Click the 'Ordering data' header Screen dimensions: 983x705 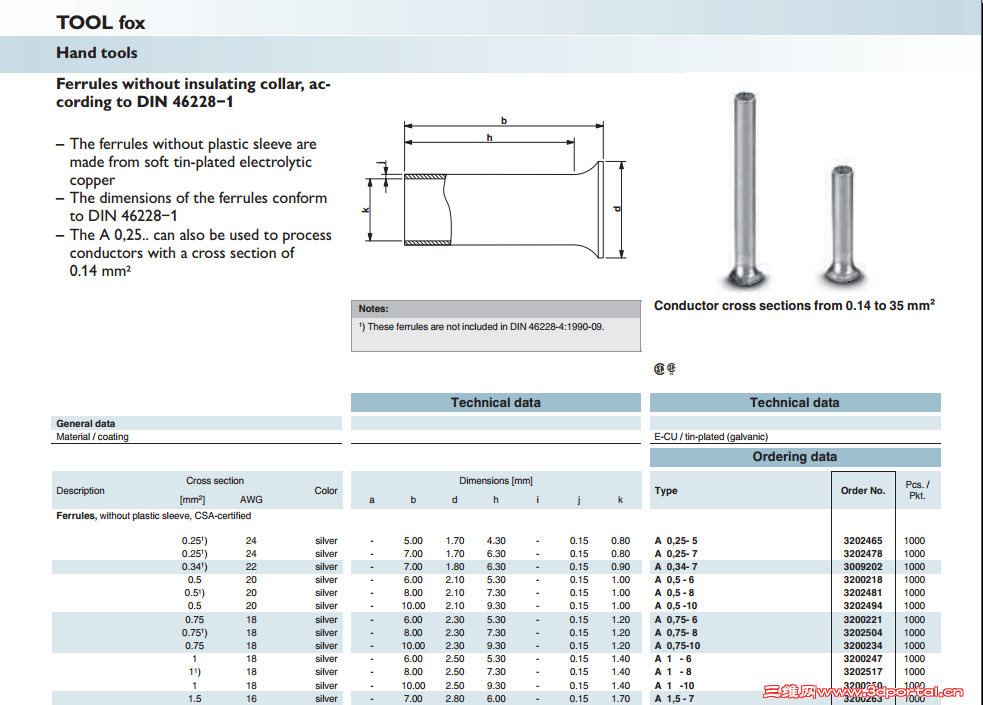click(x=794, y=457)
